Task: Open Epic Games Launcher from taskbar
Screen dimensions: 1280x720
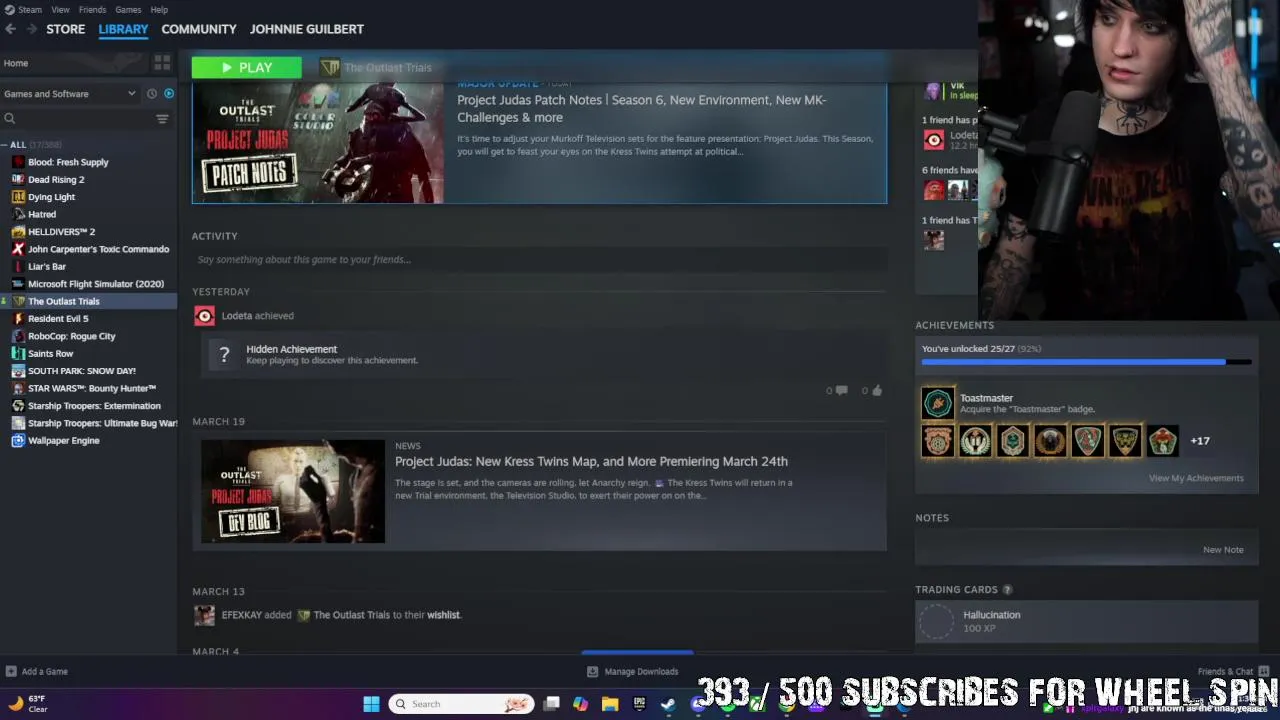Action: [639, 704]
